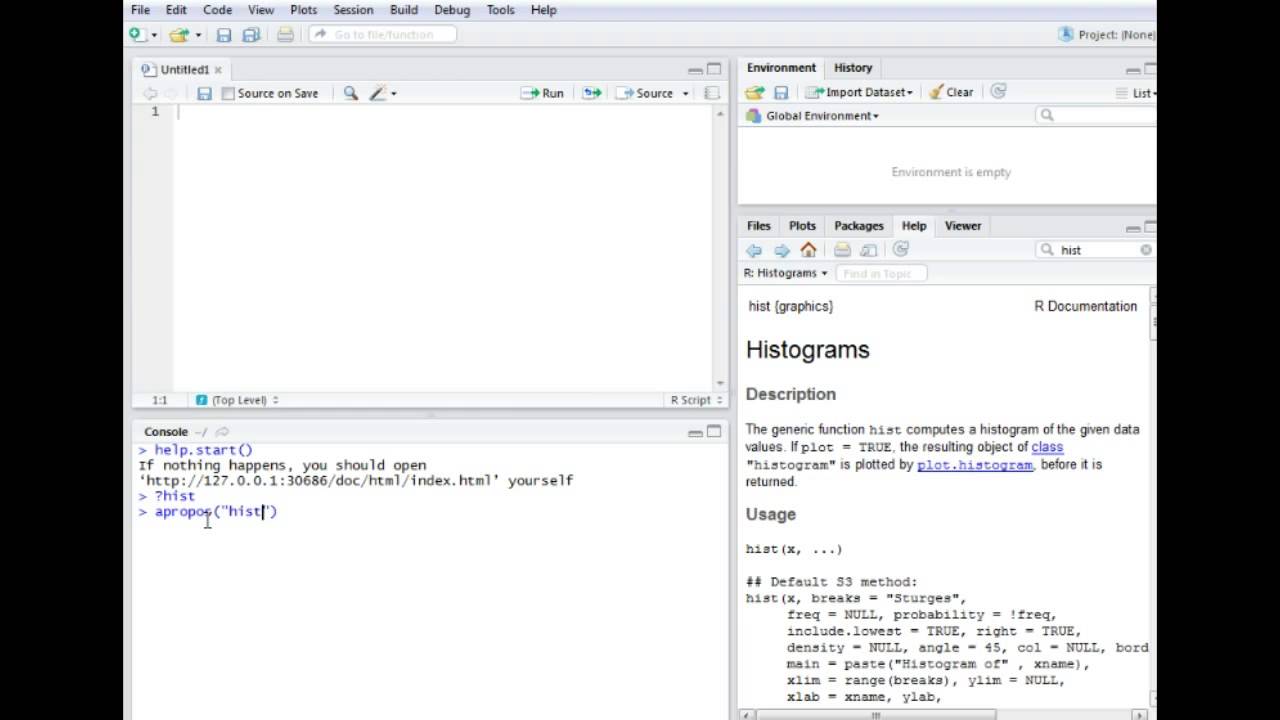
Task: Refresh the Environment pane
Action: click(x=998, y=92)
